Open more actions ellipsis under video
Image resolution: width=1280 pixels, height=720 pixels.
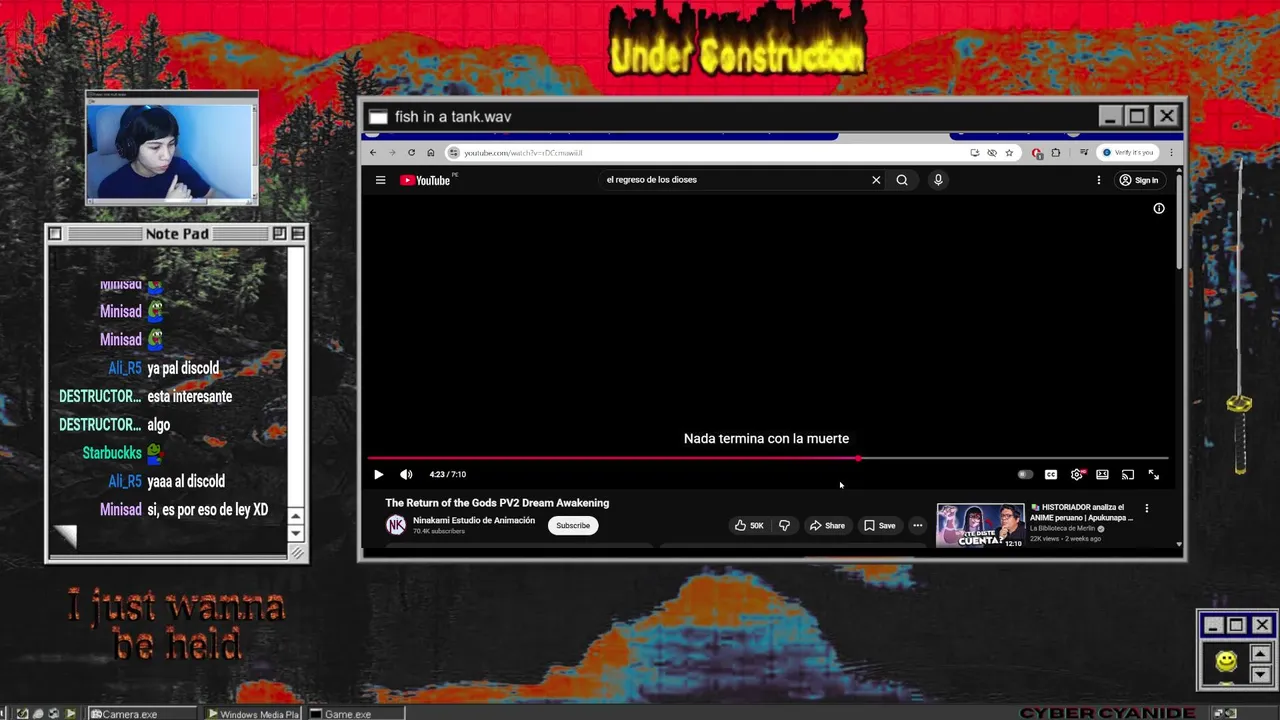pos(917,525)
